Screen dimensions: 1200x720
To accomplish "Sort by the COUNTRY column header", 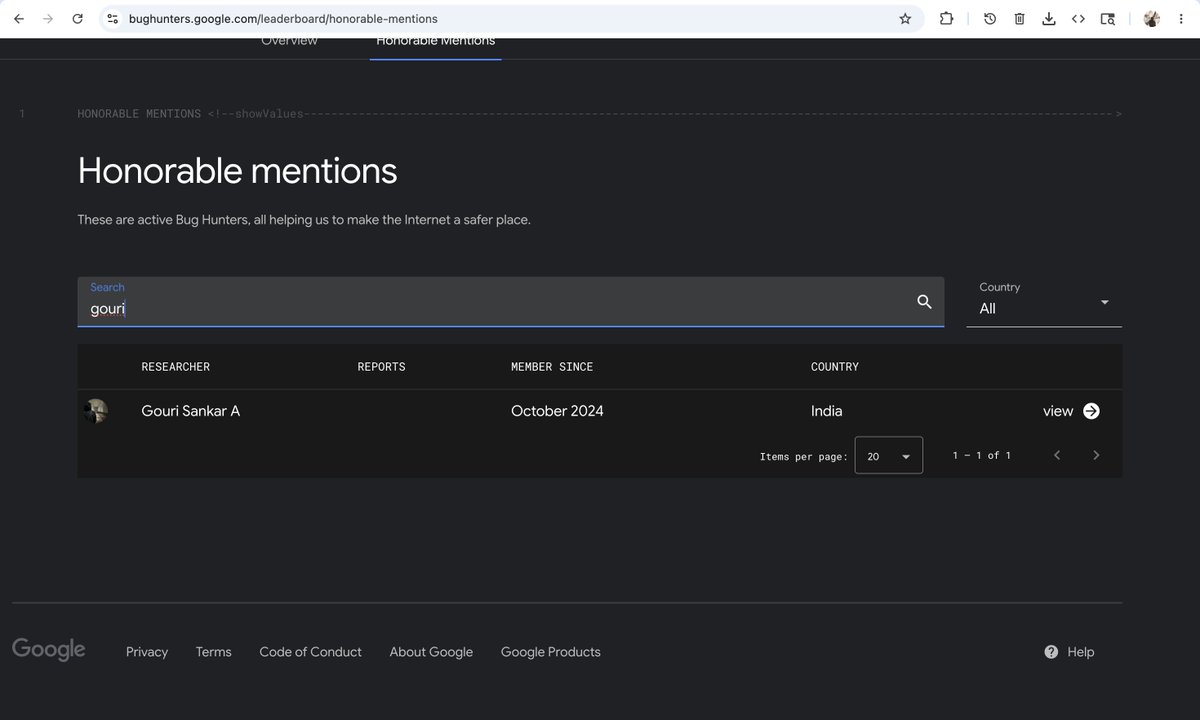I will 835,367.
